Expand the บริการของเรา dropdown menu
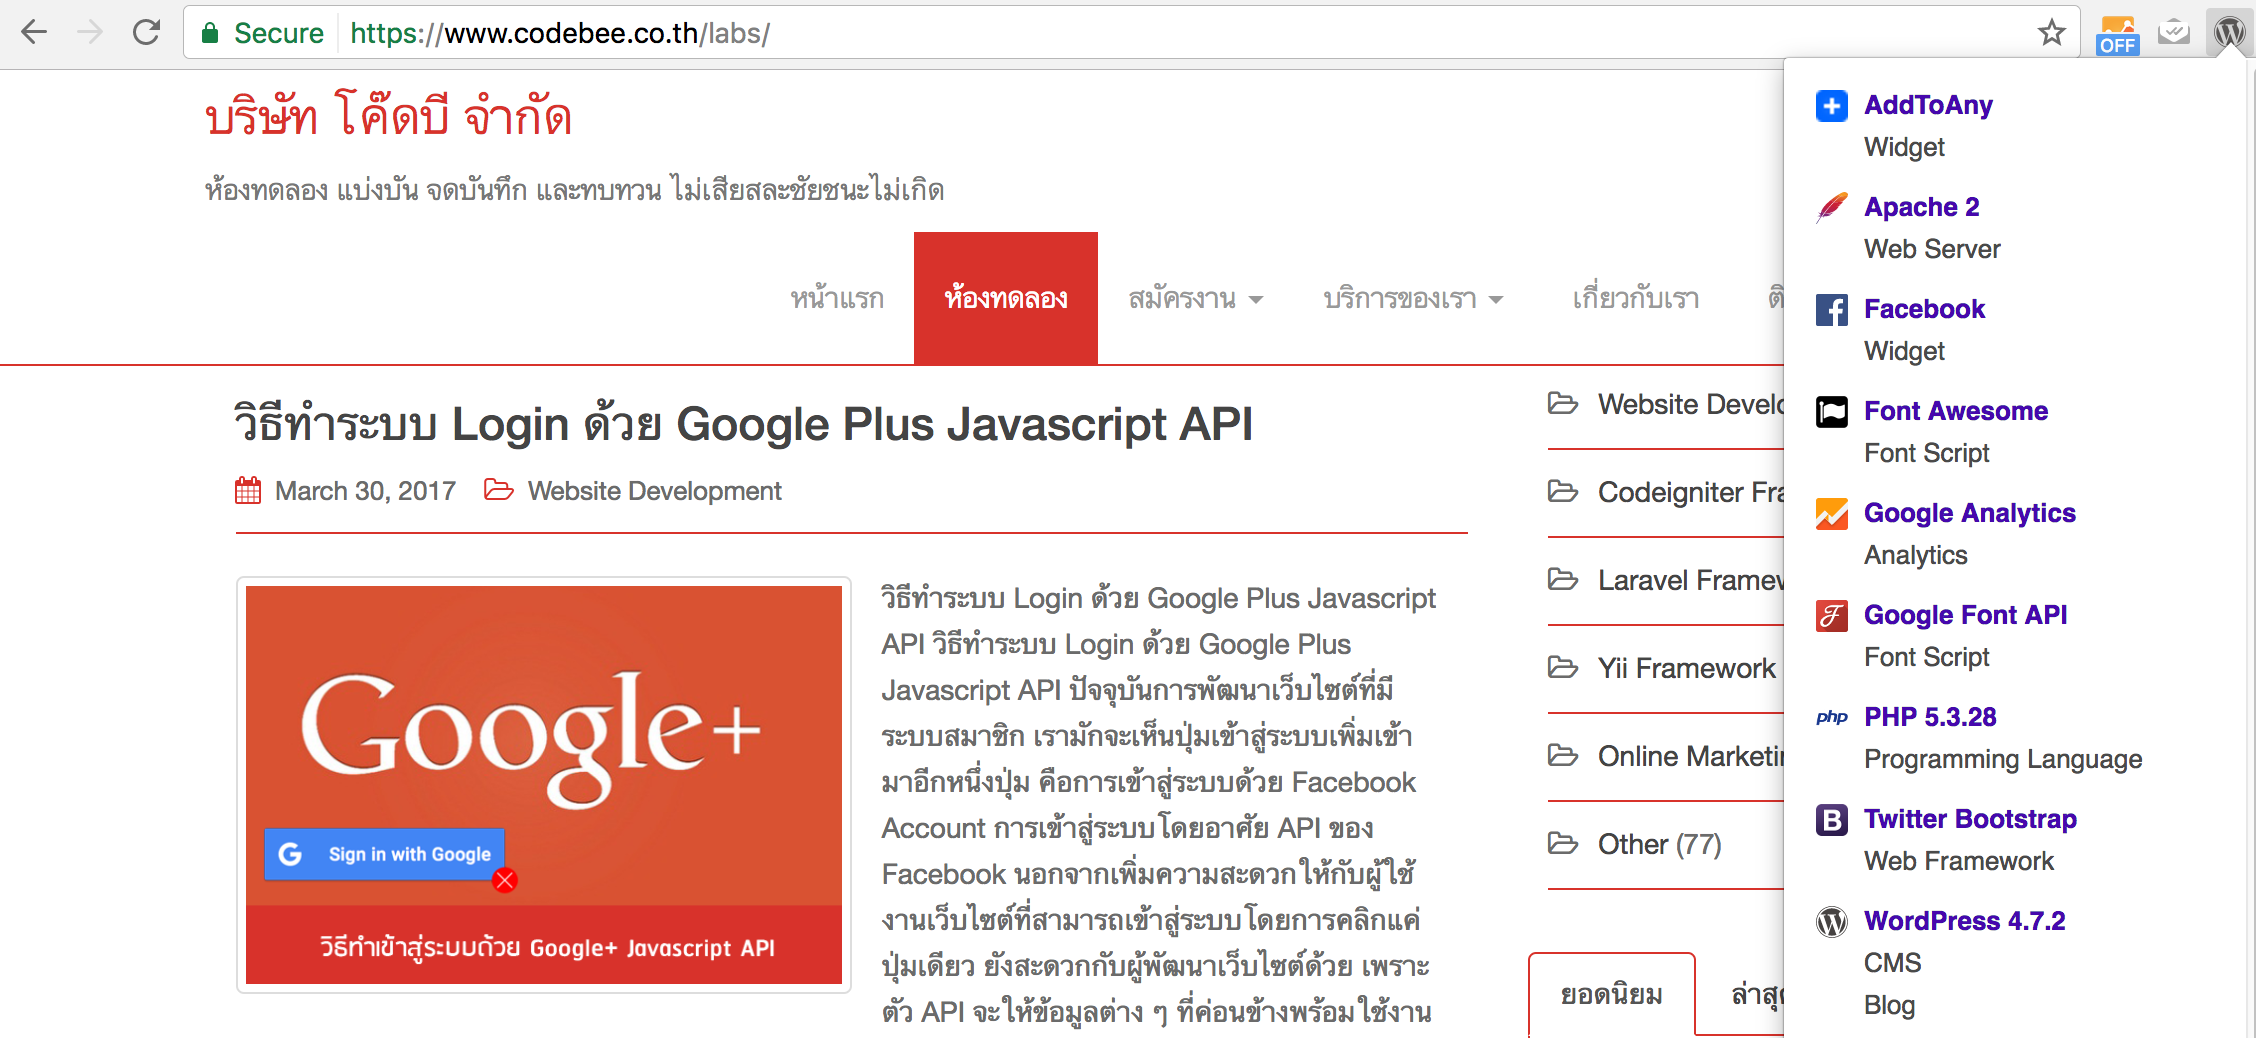 [x=1412, y=299]
